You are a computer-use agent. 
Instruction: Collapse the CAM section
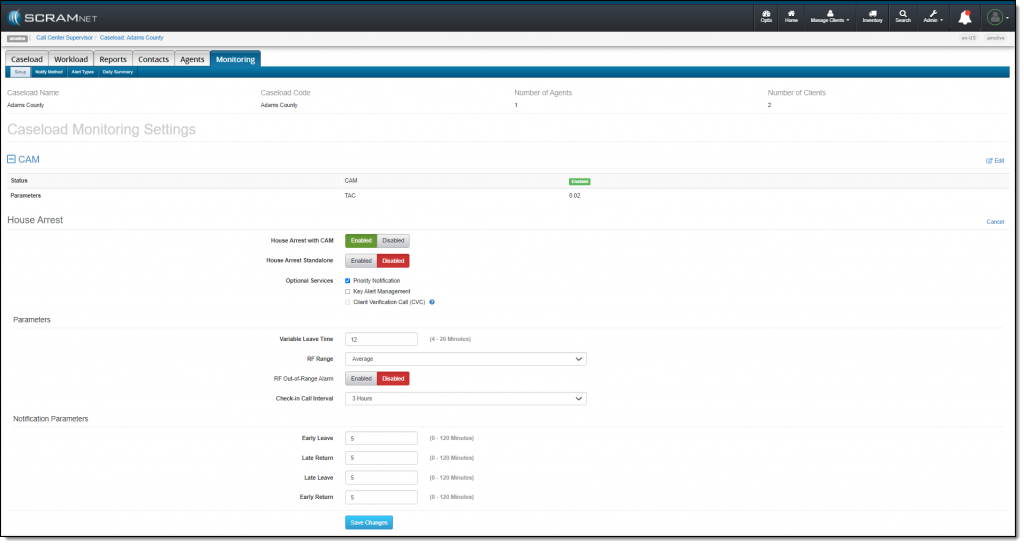click(11, 159)
